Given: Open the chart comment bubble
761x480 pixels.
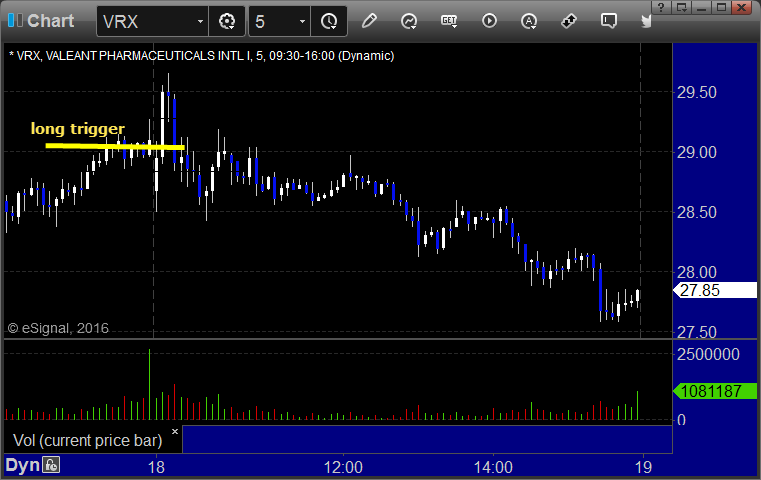Looking at the screenshot, I should [609, 21].
